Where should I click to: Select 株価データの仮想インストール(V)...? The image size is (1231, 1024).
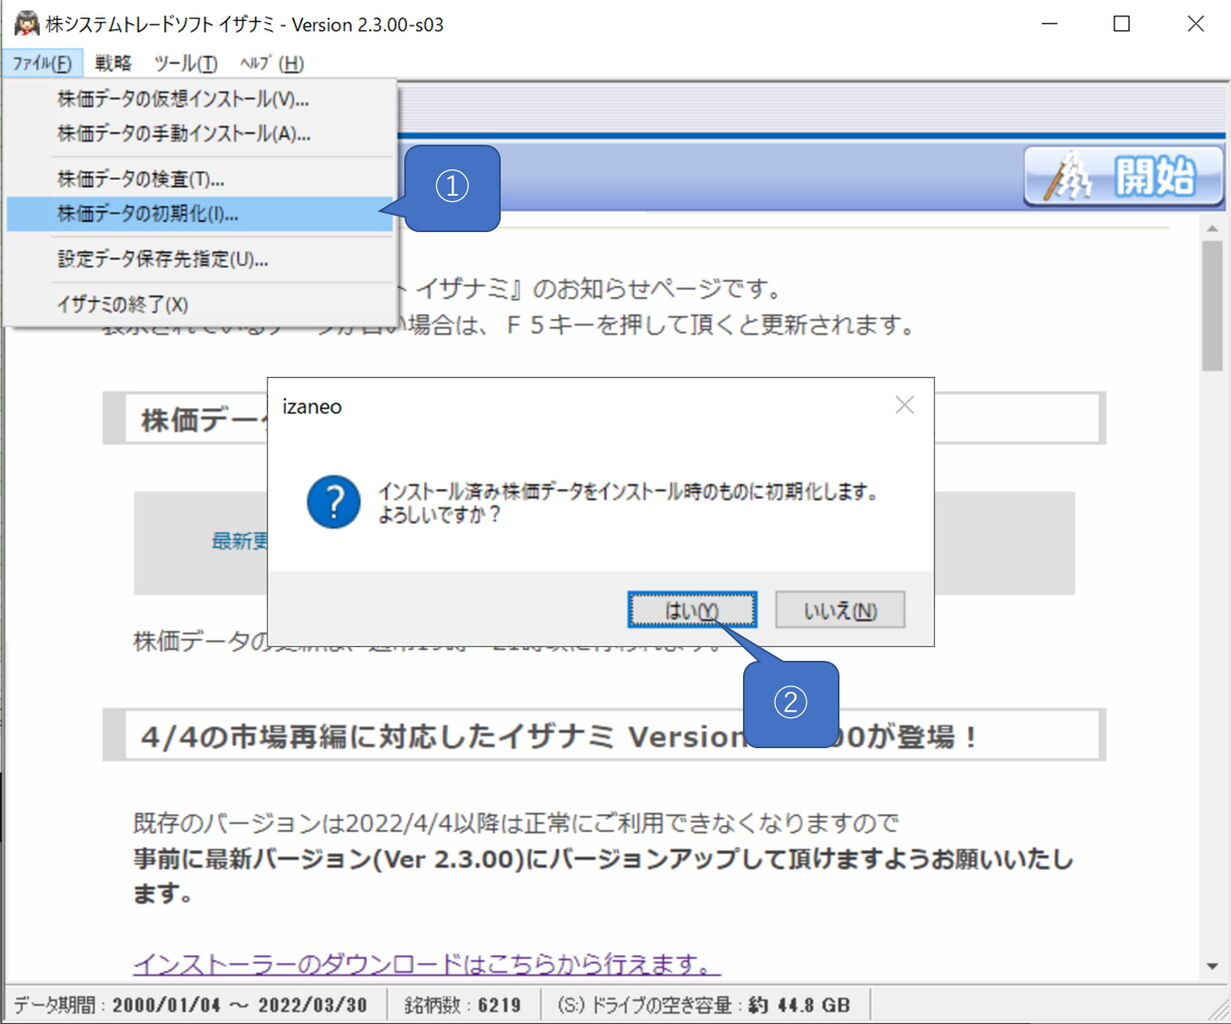(x=200, y=98)
